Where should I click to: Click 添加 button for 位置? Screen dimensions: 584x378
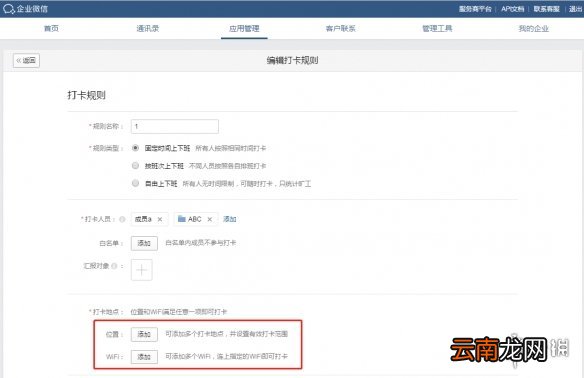tap(144, 334)
